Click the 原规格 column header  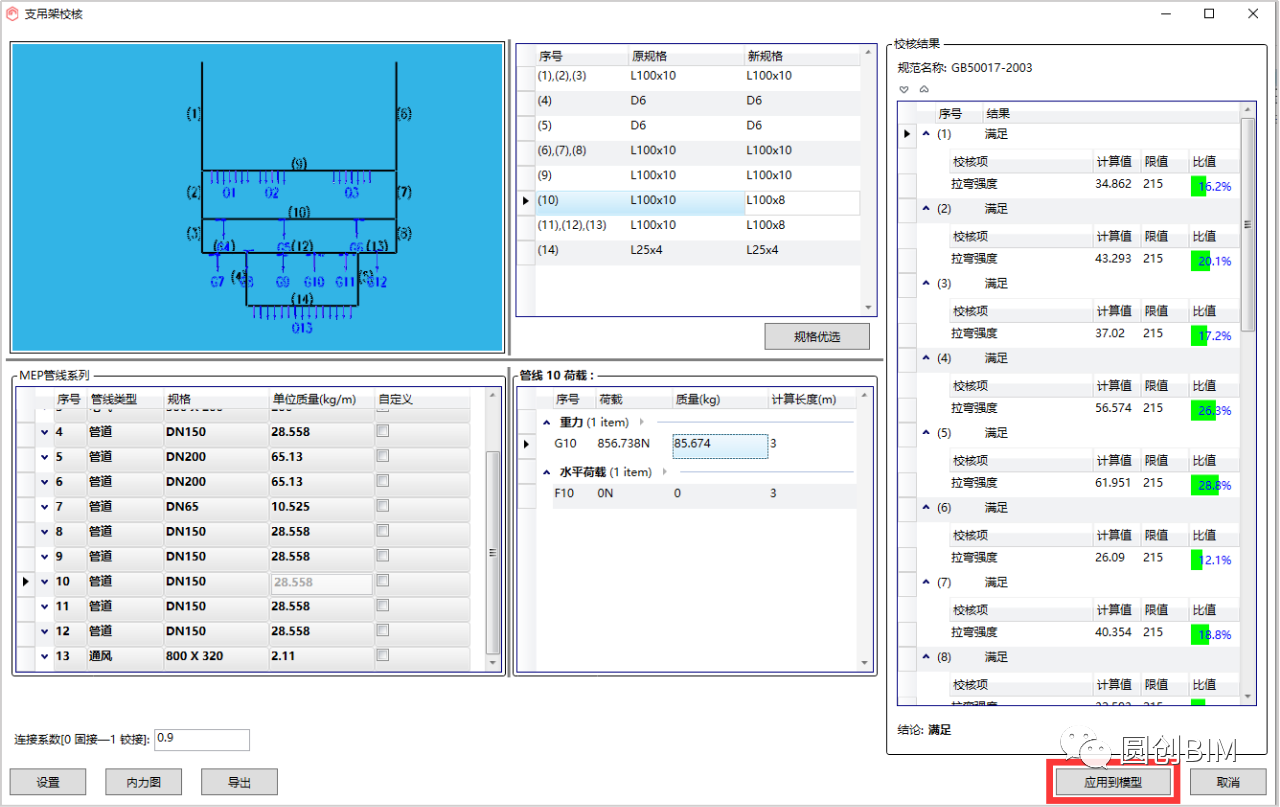684,56
